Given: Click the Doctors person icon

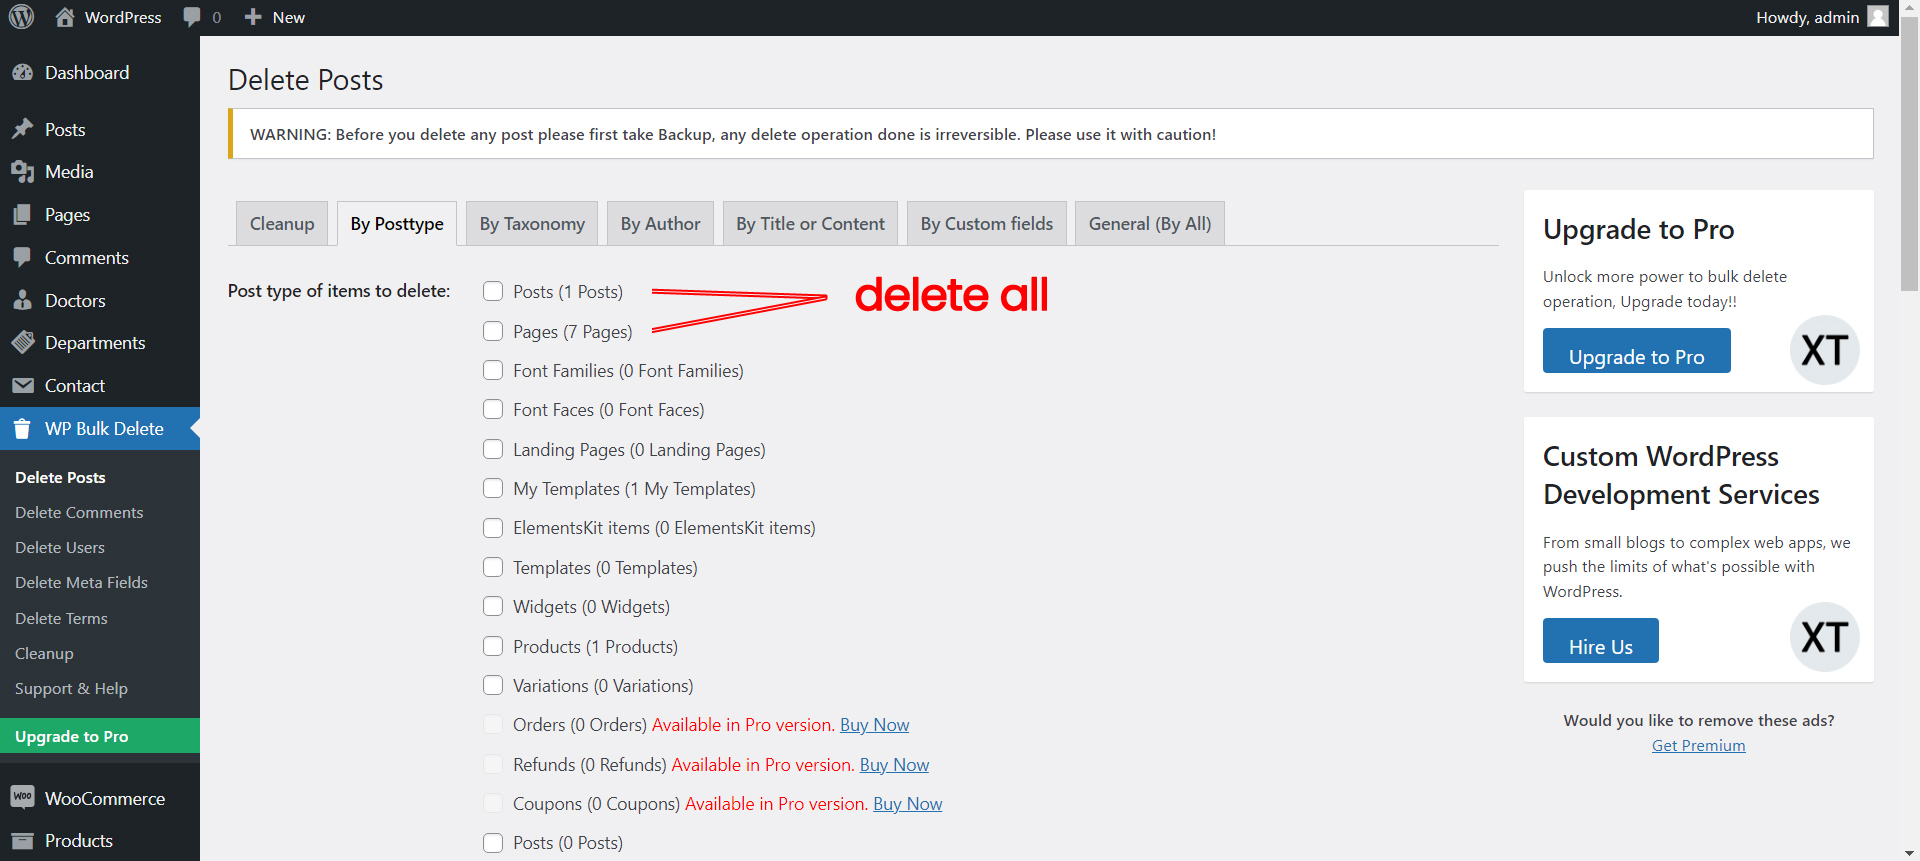Looking at the screenshot, I should point(22,301).
